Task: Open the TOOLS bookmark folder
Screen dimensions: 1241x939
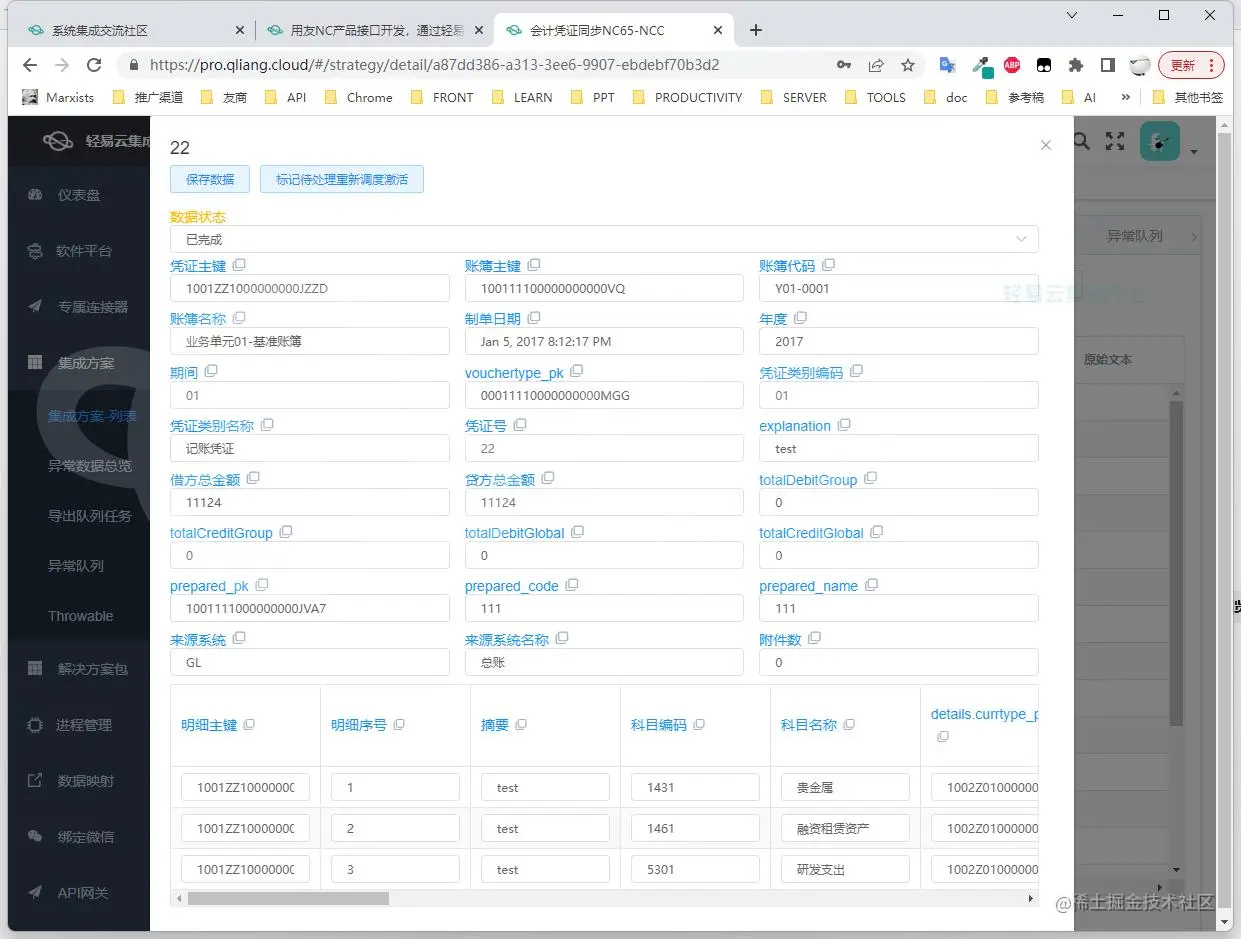Action: (x=875, y=97)
